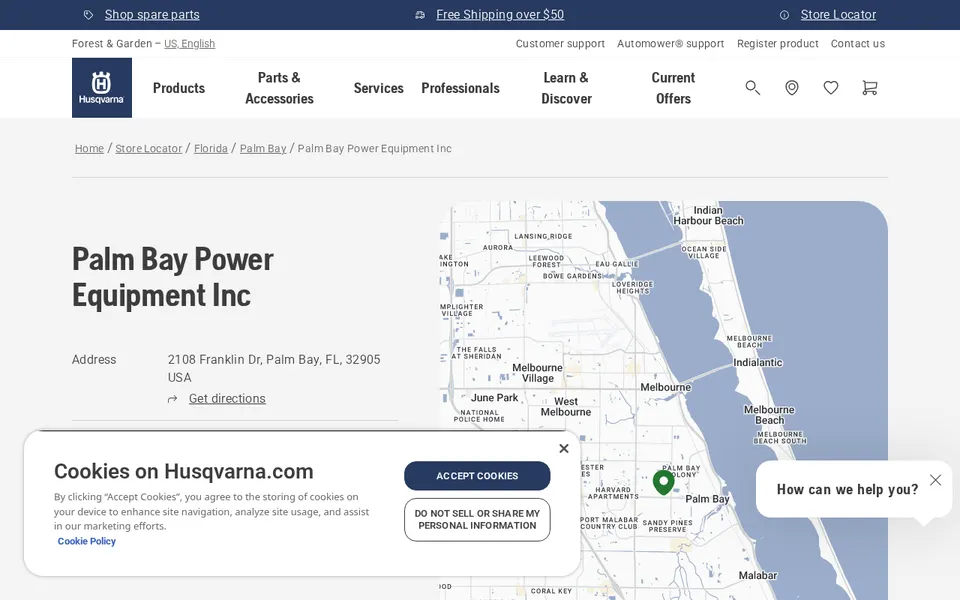Open Automower® support link
960x600 pixels.
point(670,43)
